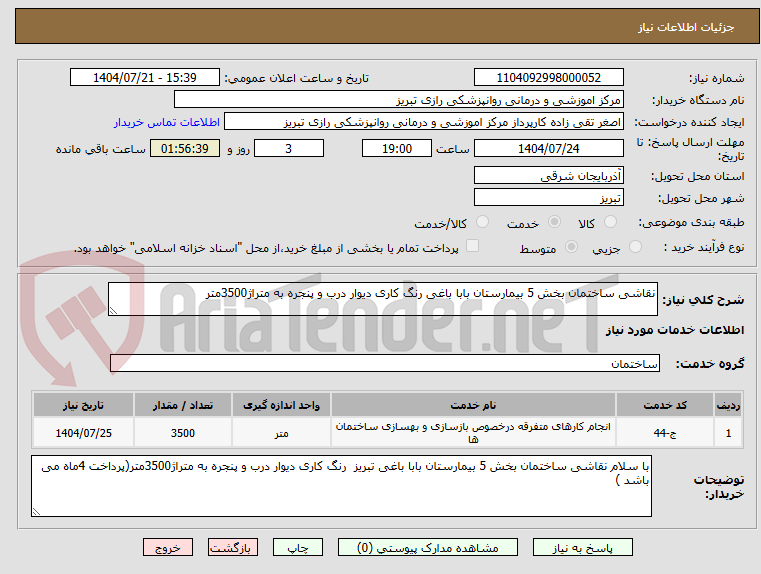Click the واحد اندازه گیری column header
The image size is (761, 574).
(x=281, y=405)
